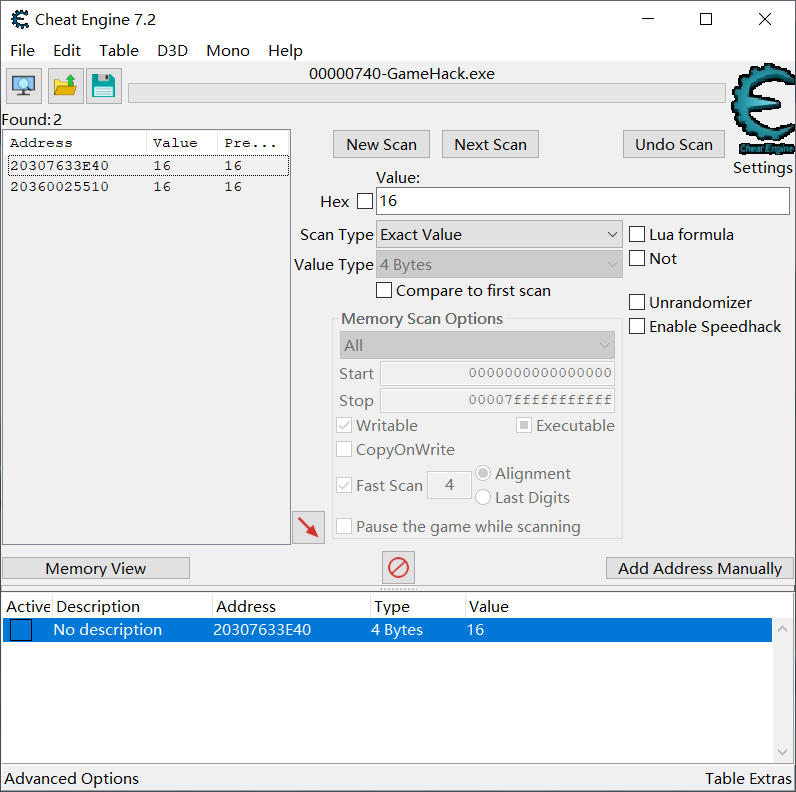Open the File menu

22,51
